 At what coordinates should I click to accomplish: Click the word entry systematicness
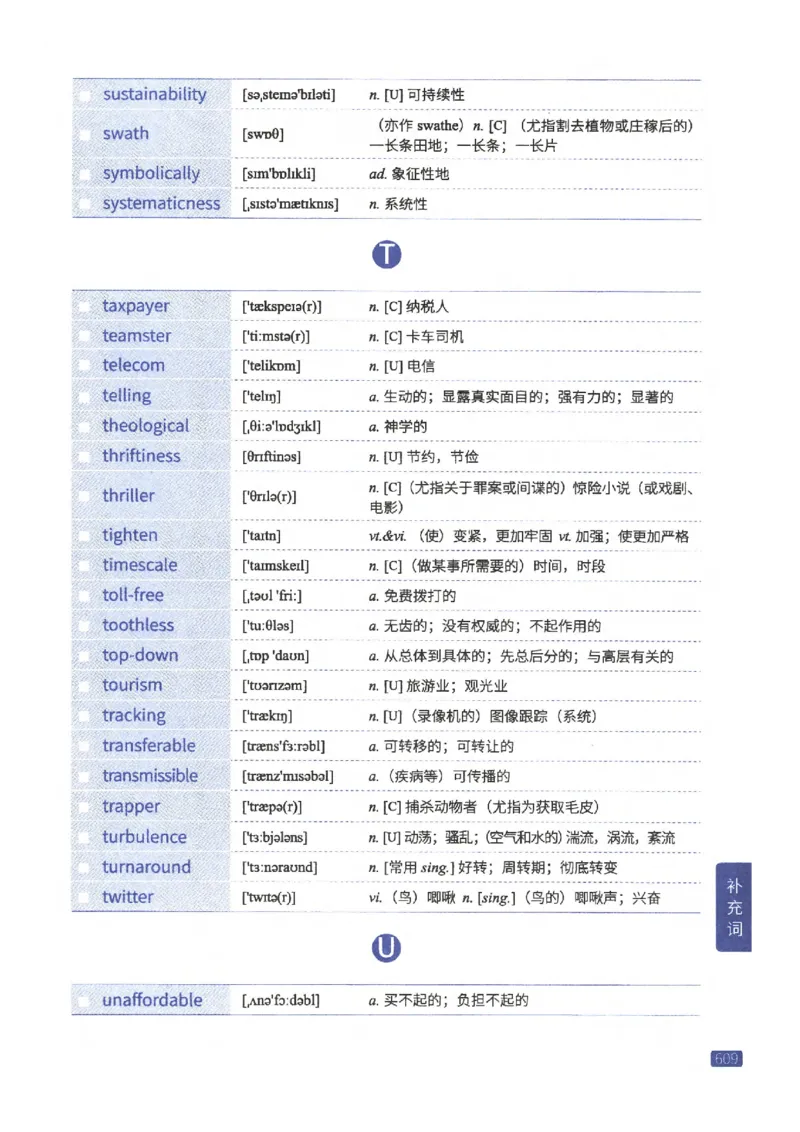point(162,203)
